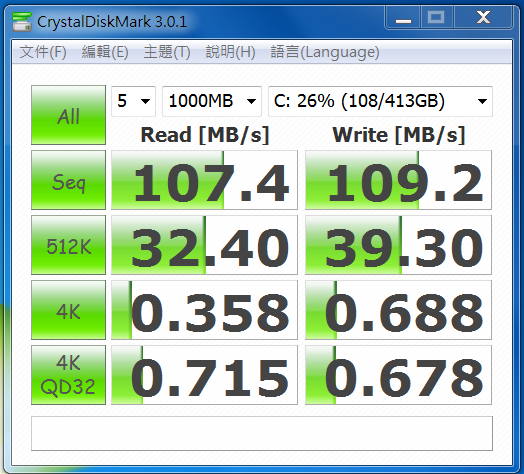Click the 512K write result 39.30
Viewport: 524px width, 474px height.
pos(398,245)
